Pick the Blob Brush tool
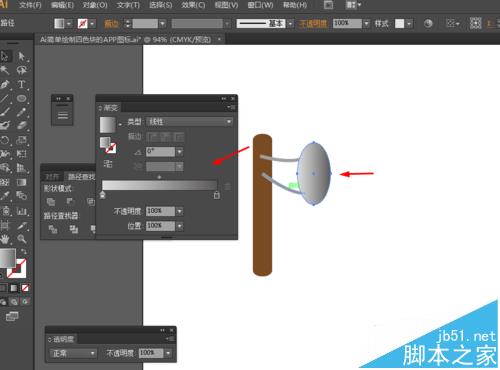The width and height of the screenshot is (500, 370). pos(5,126)
